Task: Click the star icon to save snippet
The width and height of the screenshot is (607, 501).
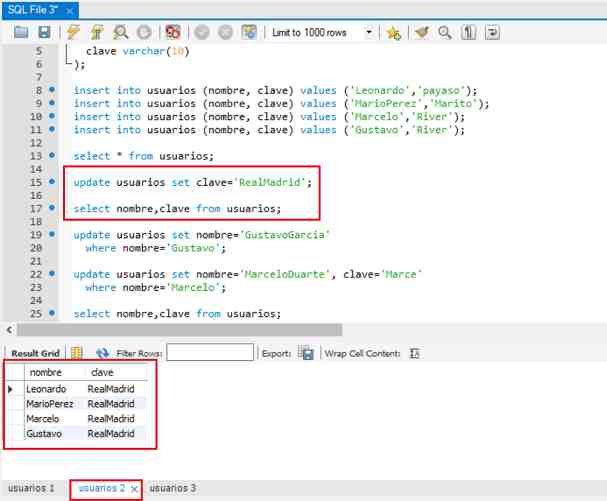Action: click(393, 32)
